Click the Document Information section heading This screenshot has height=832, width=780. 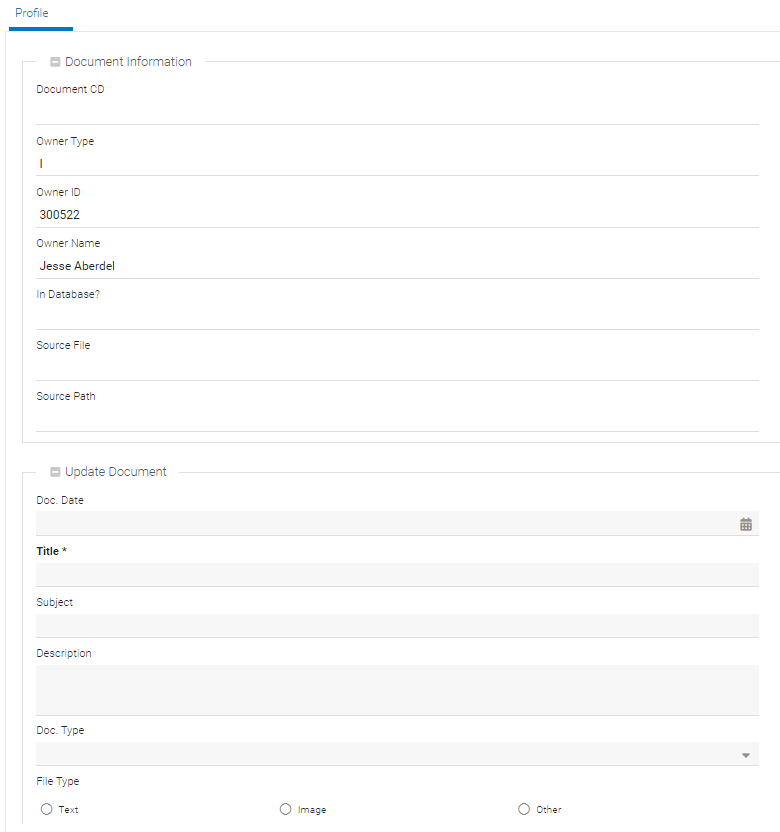tap(128, 62)
